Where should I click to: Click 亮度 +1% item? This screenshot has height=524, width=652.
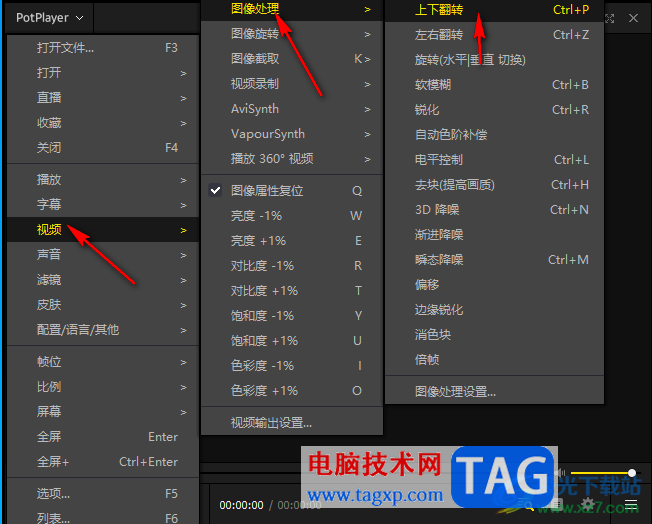click(x=292, y=241)
